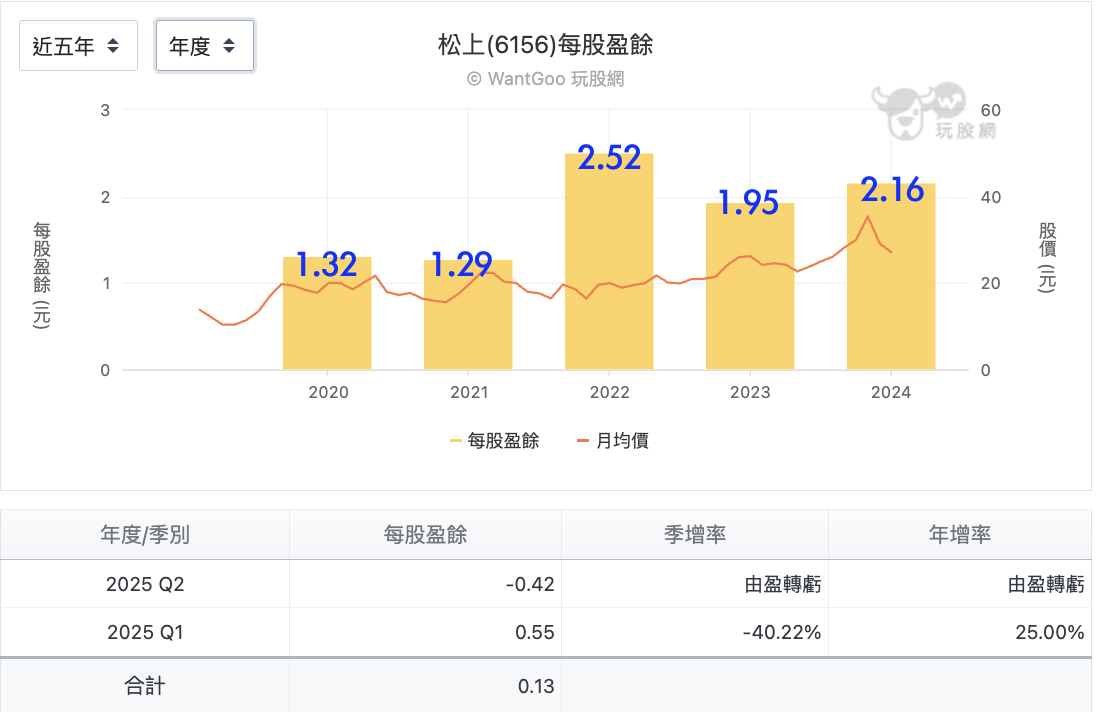The width and height of the screenshot is (1096, 712).
Task: Toggle the 每股盈餘 legend series
Action: (x=494, y=440)
